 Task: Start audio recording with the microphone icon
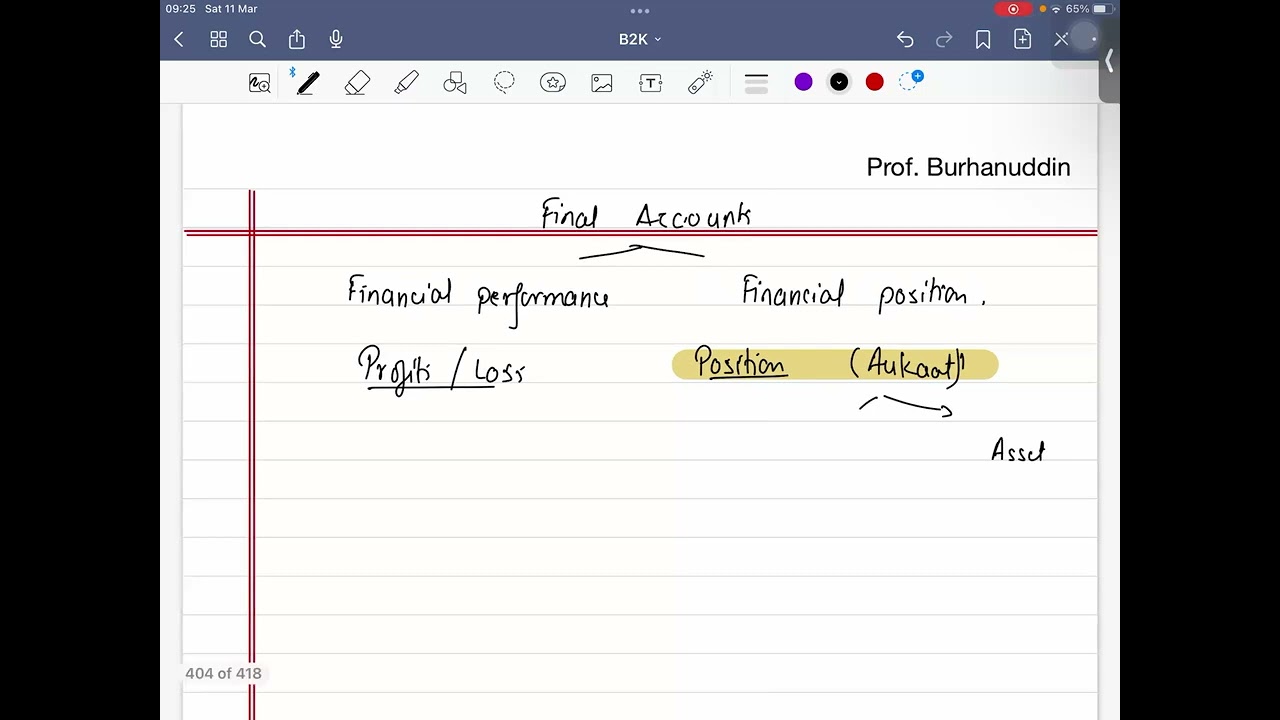coord(336,39)
